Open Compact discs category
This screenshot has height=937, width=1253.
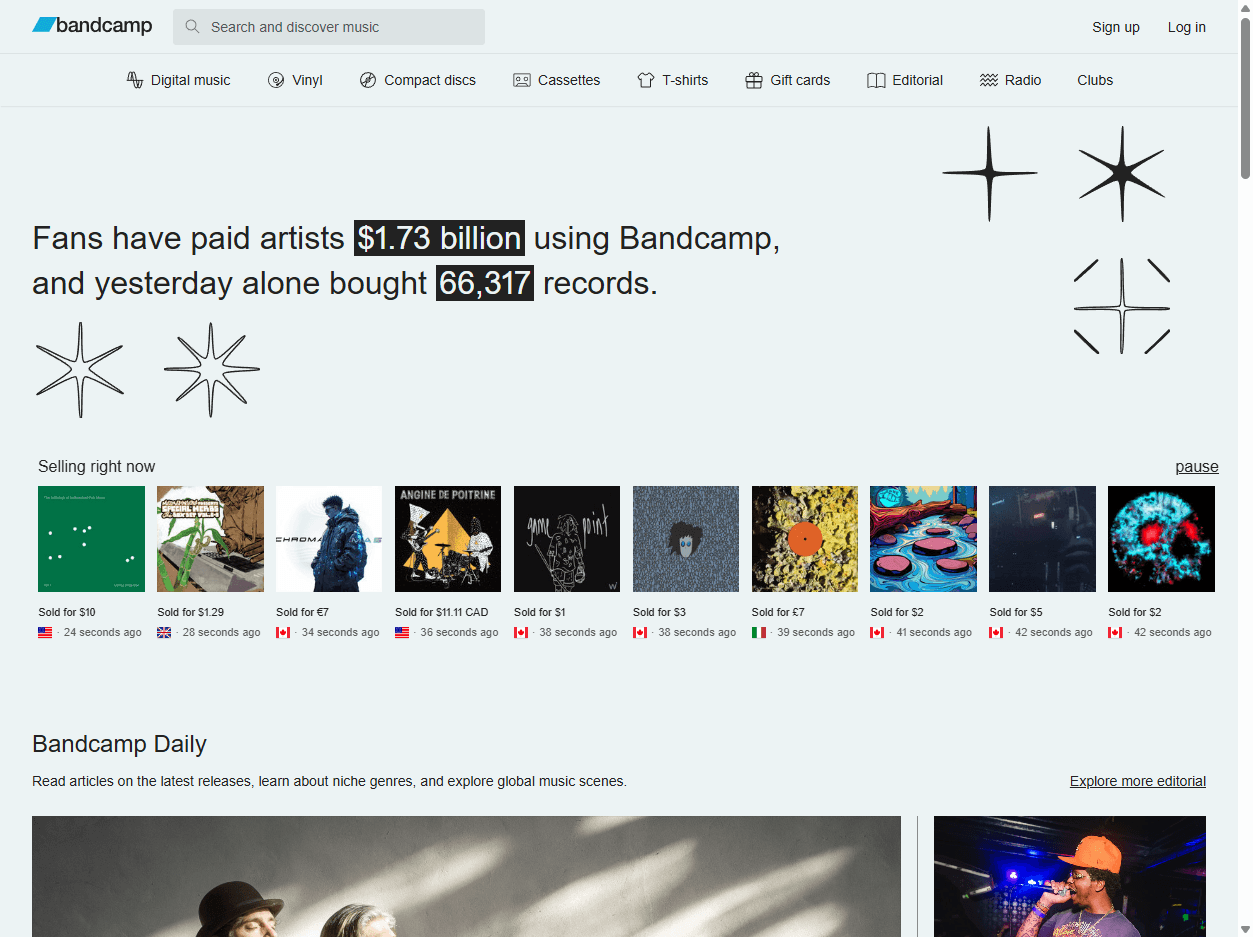point(418,80)
